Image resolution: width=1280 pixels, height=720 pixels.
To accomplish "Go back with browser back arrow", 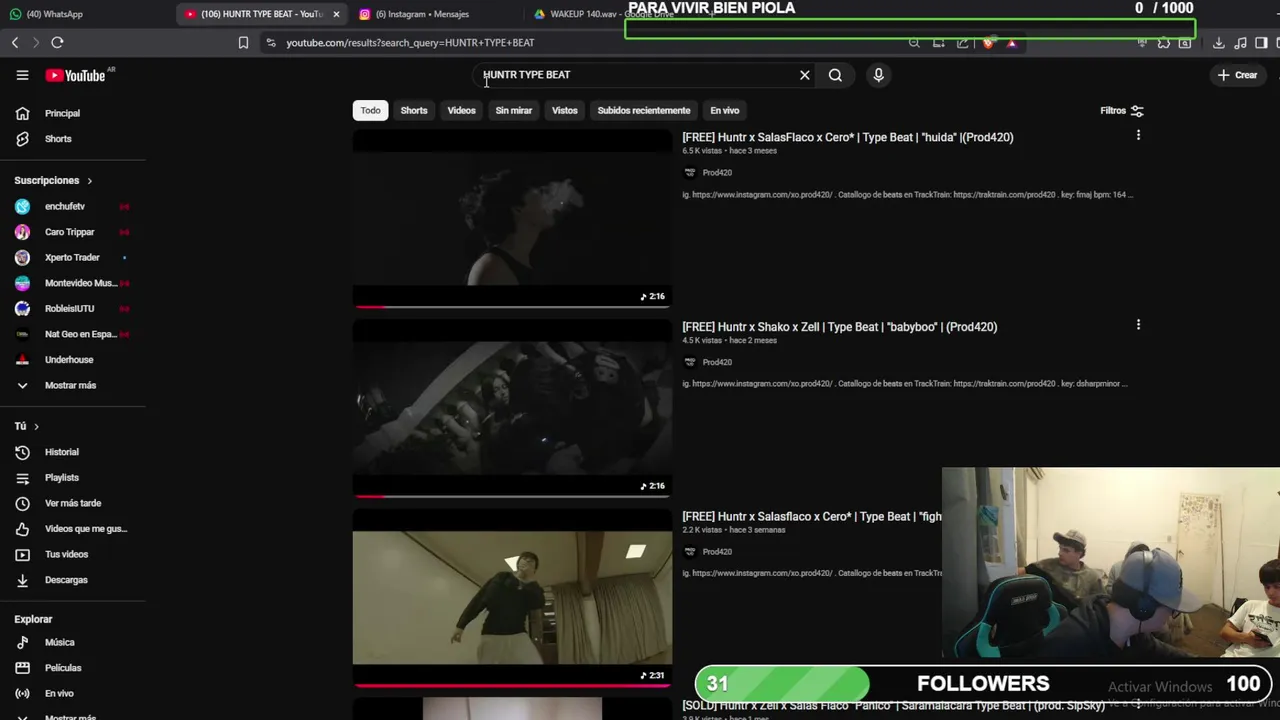I will click(x=15, y=42).
